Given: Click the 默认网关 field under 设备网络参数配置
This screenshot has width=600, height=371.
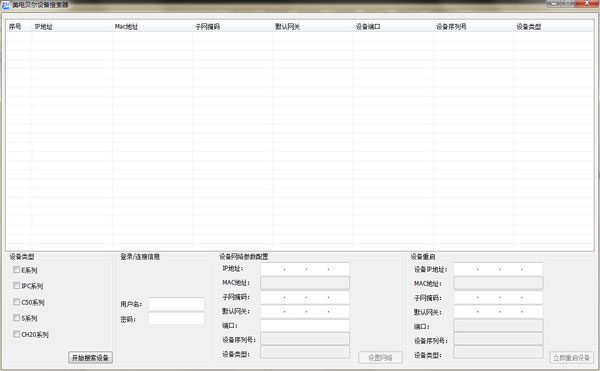Looking at the screenshot, I should (305, 311).
